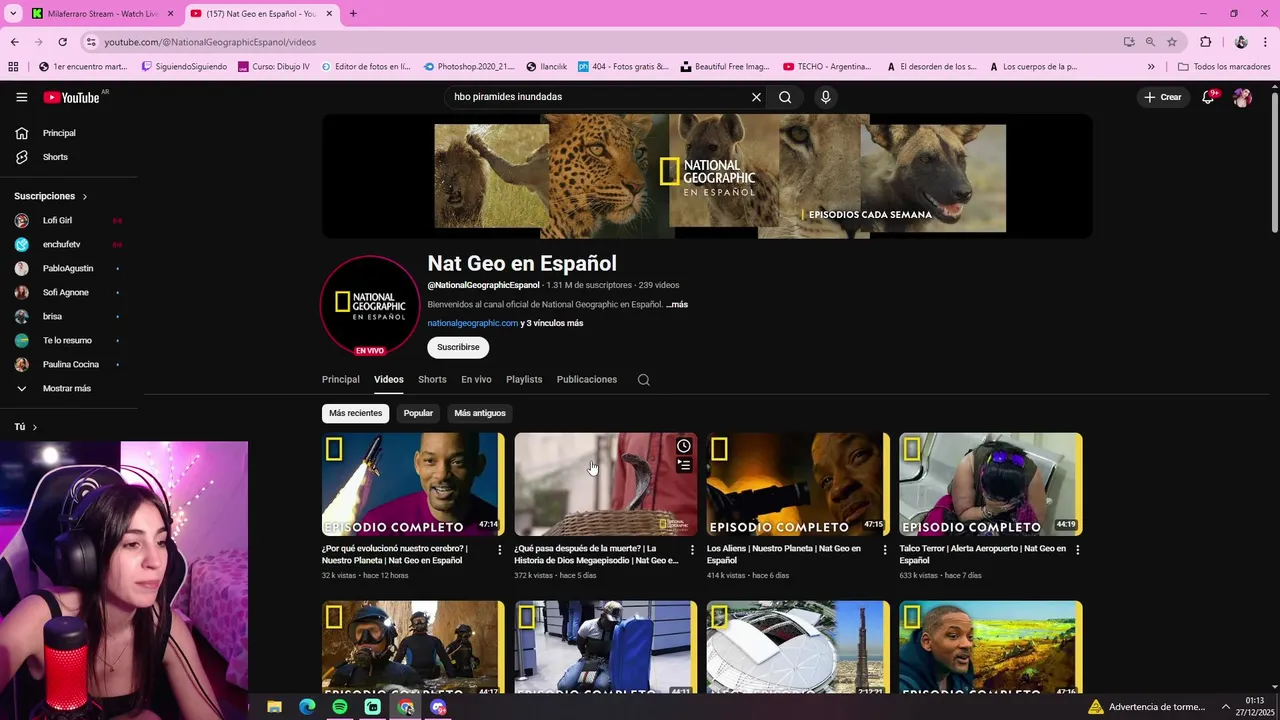Expand channel description with ...más
The width and height of the screenshot is (1280, 720).
[677, 304]
